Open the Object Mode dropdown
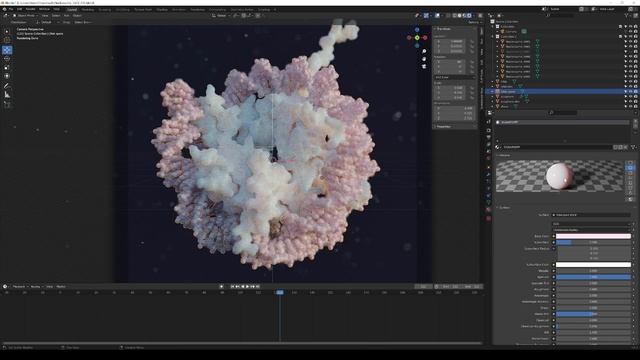 (x=25, y=16)
